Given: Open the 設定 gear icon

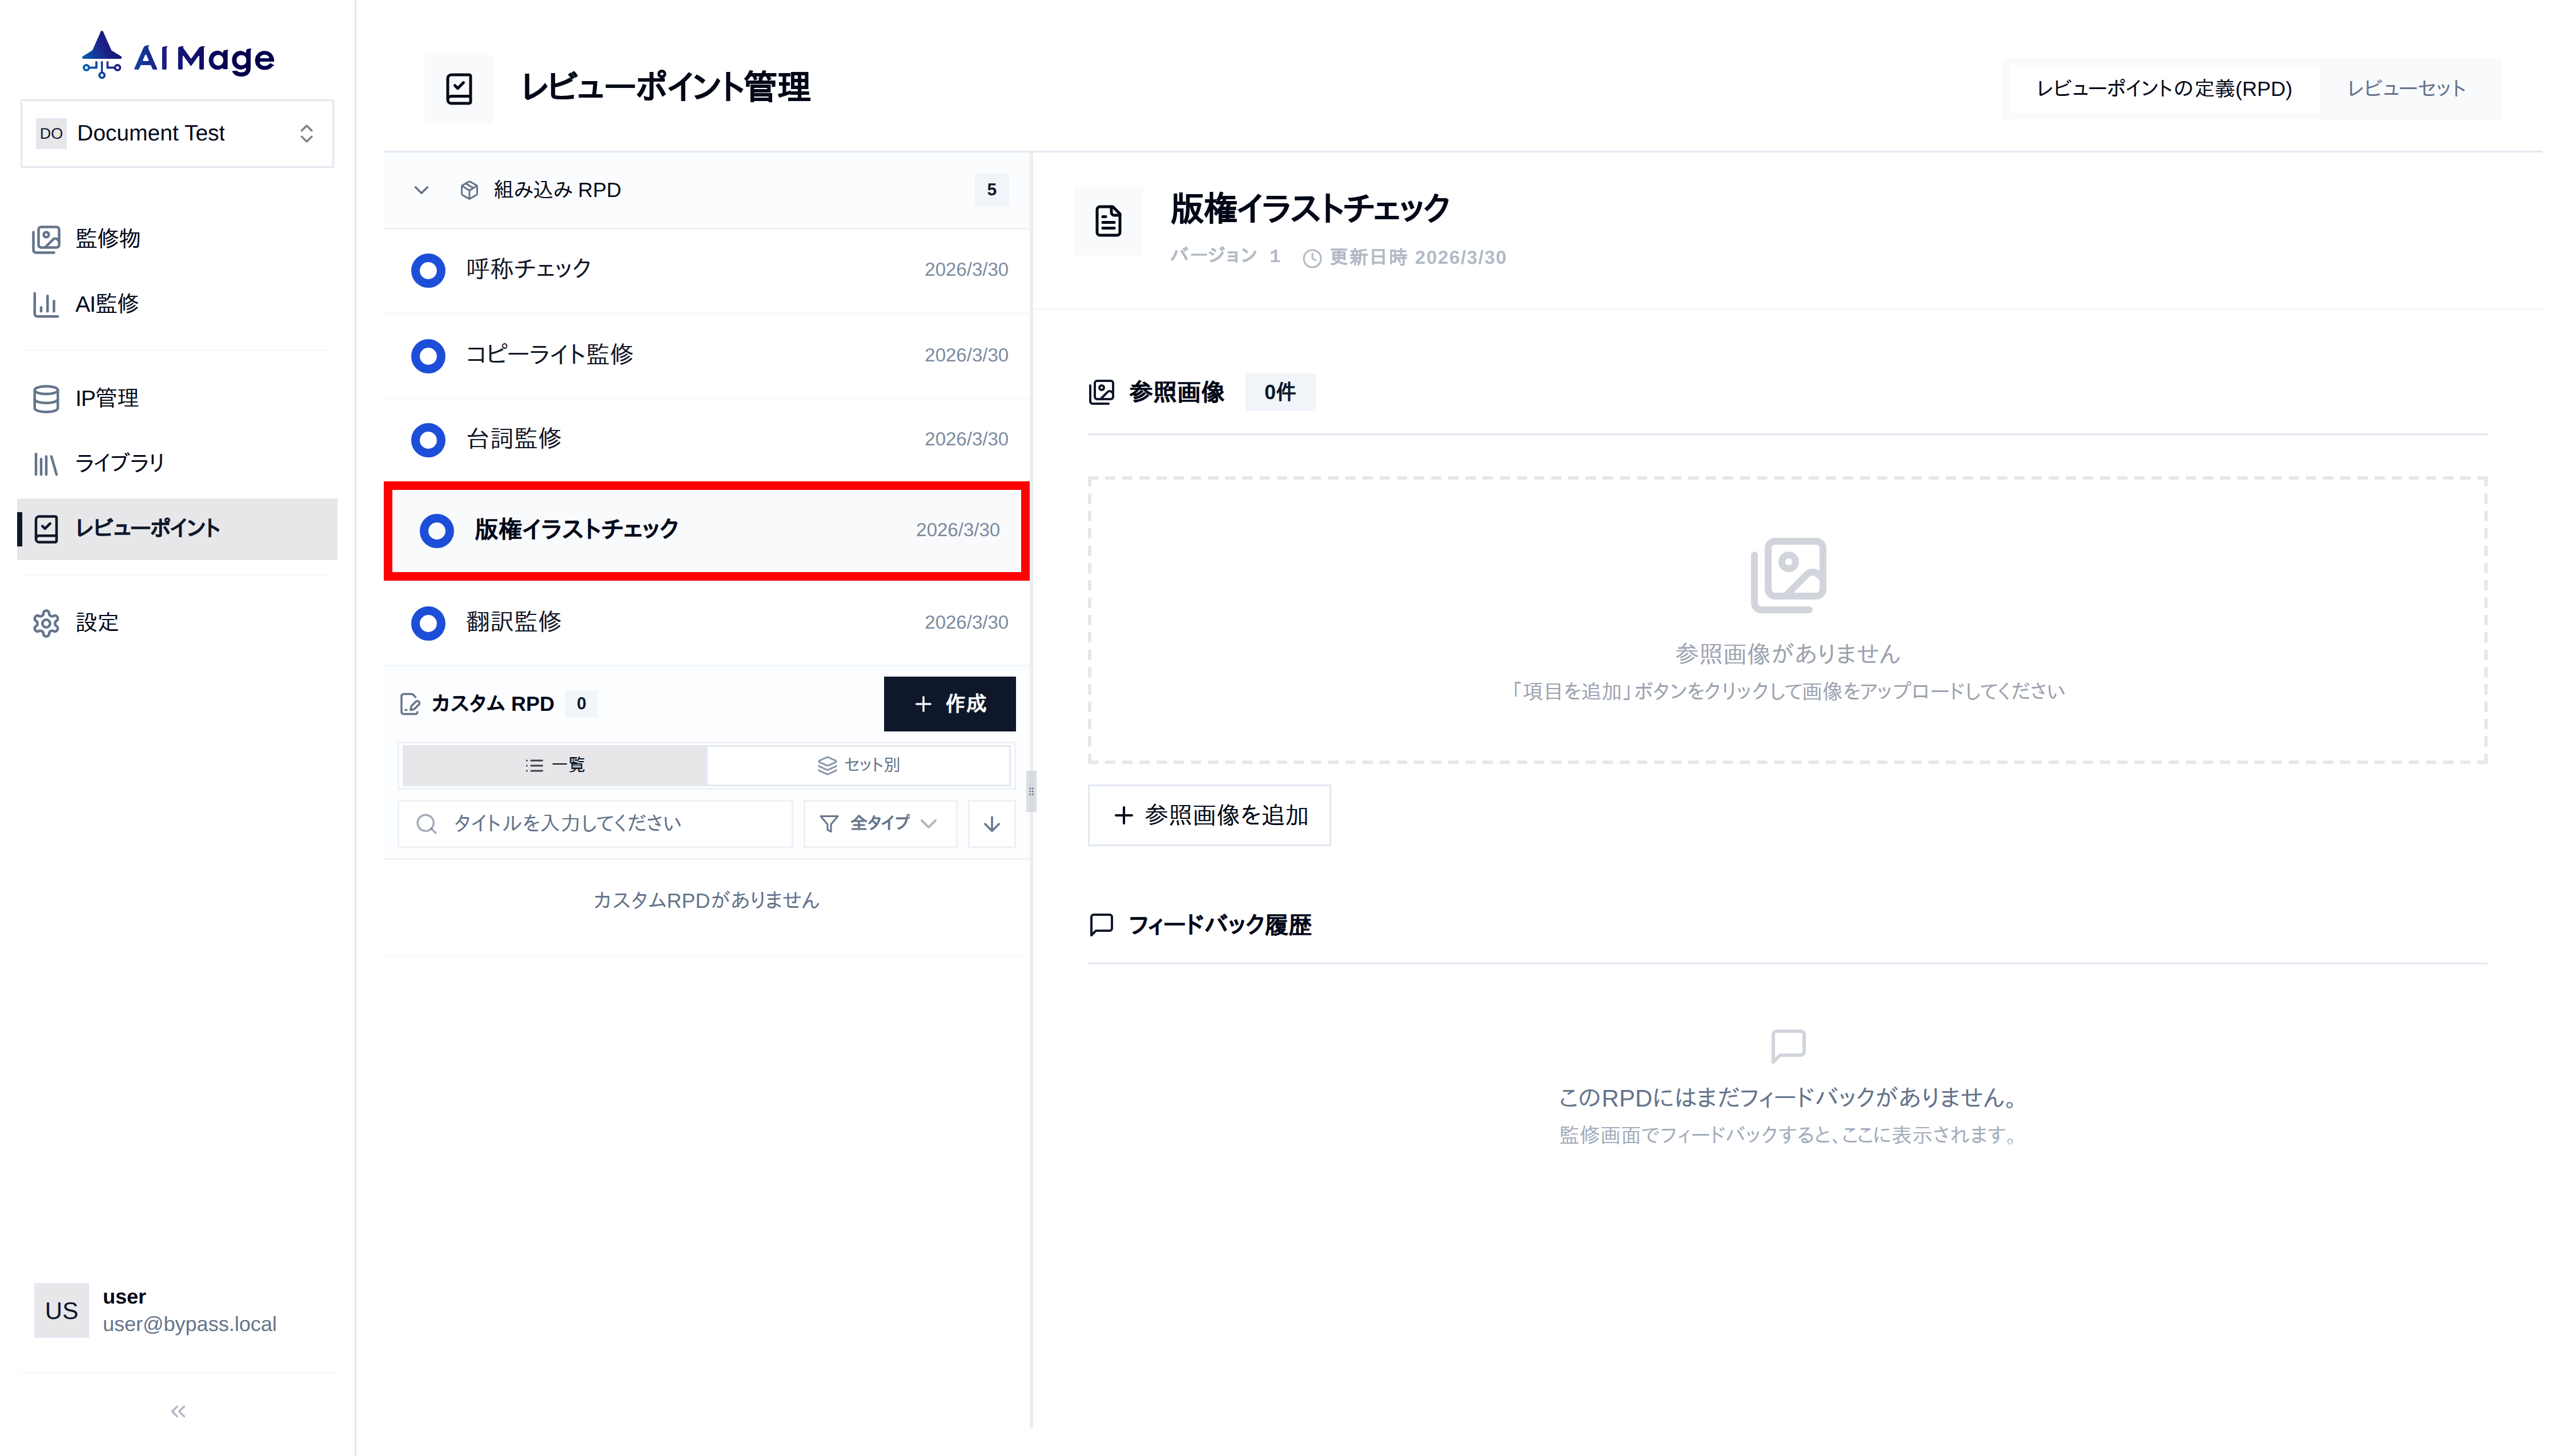Looking at the screenshot, I should 46,623.
